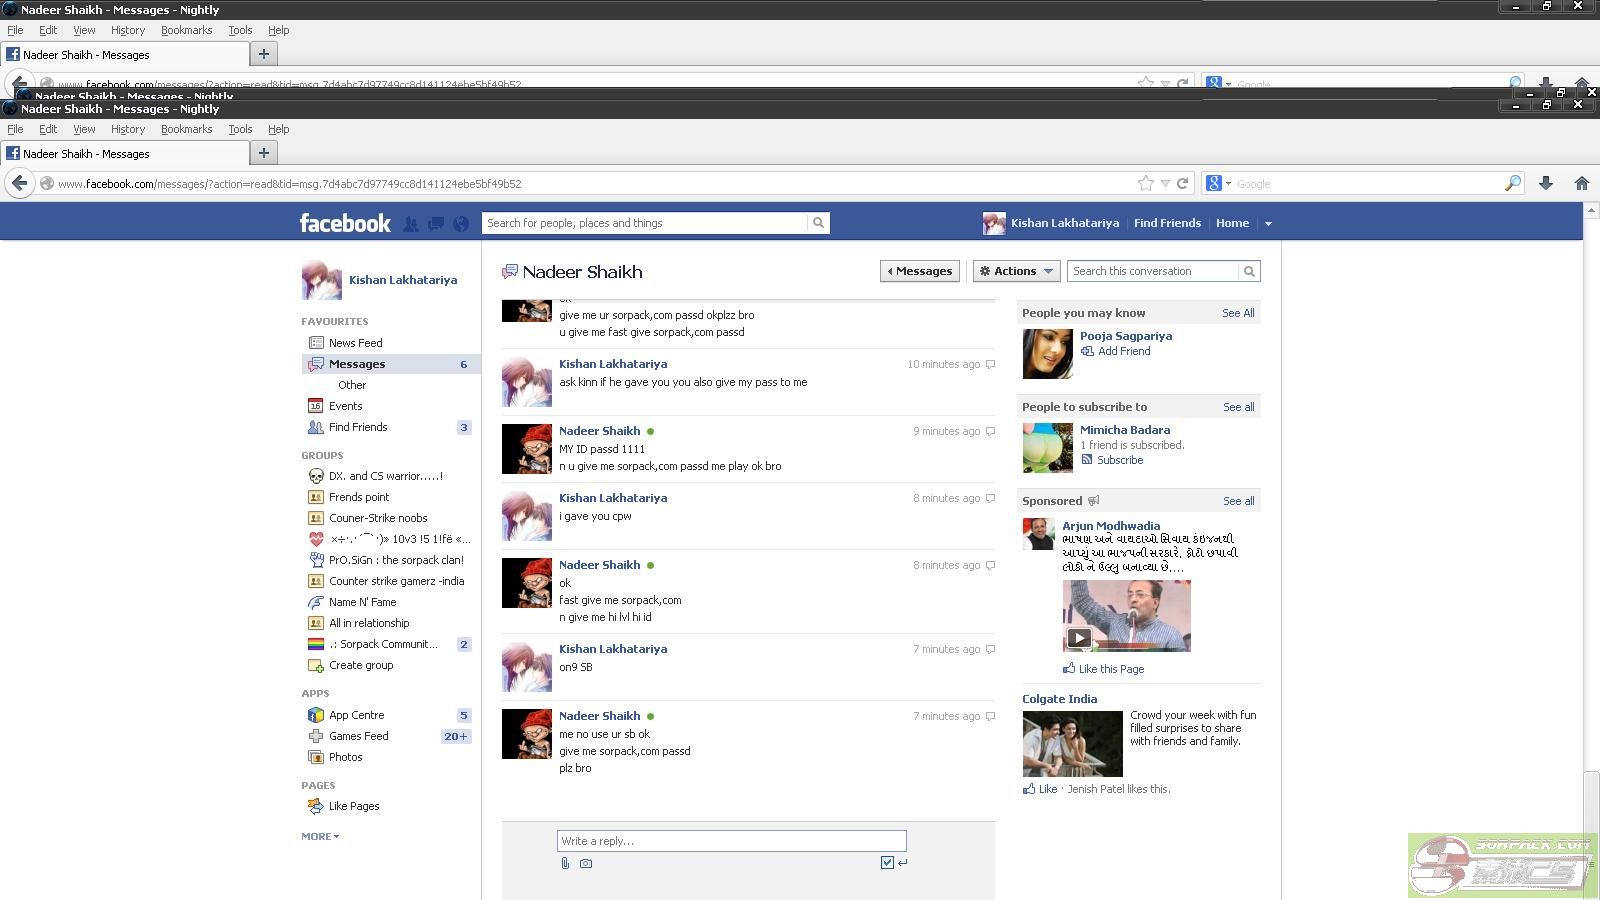Play the Arjun Modhwadia sponsored video

point(1079,637)
